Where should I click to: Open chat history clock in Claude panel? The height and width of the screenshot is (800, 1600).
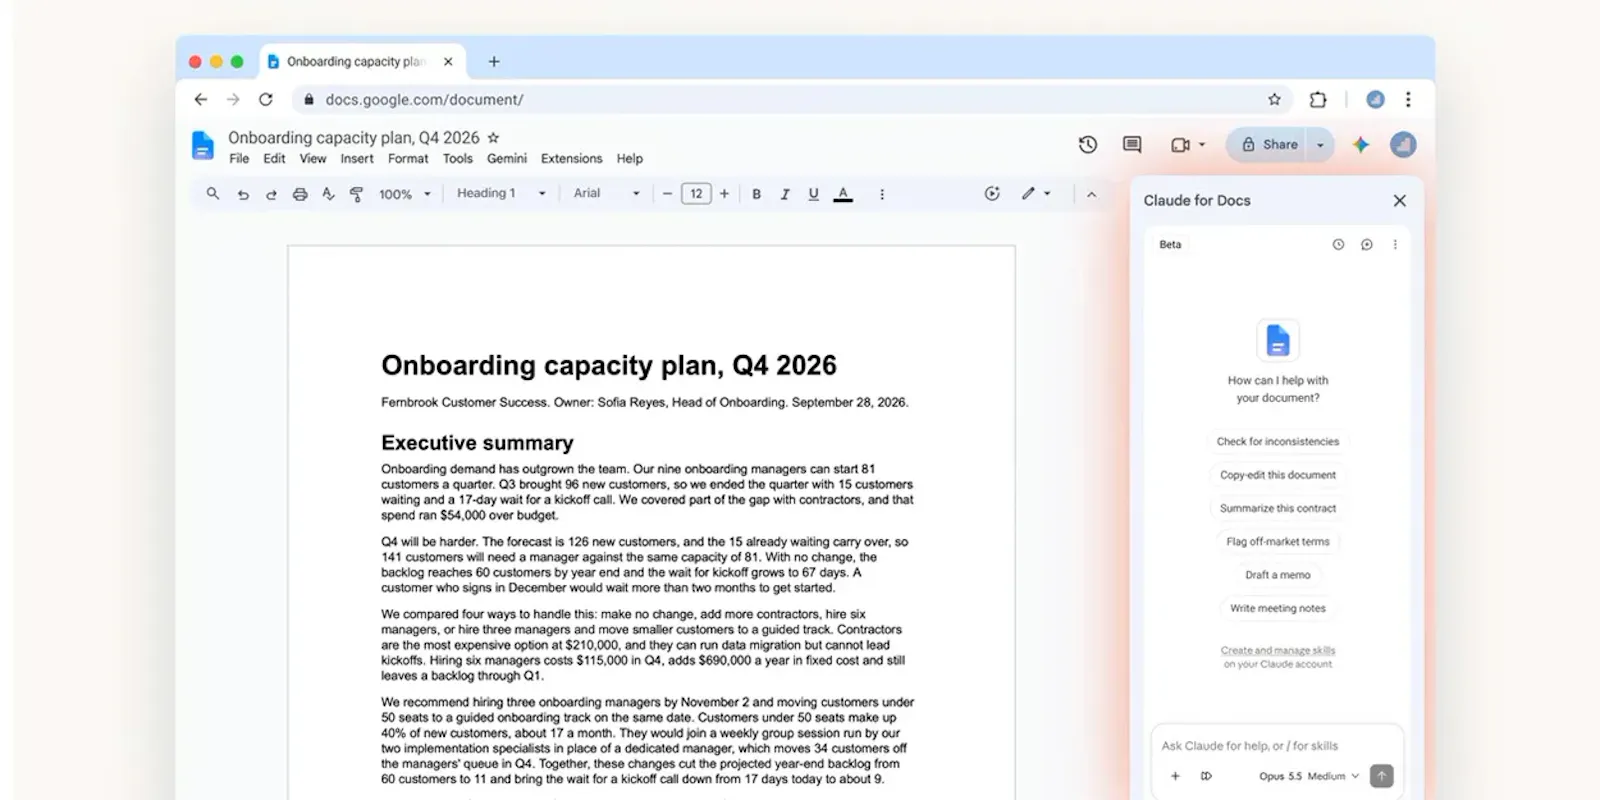pos(1338,245)
